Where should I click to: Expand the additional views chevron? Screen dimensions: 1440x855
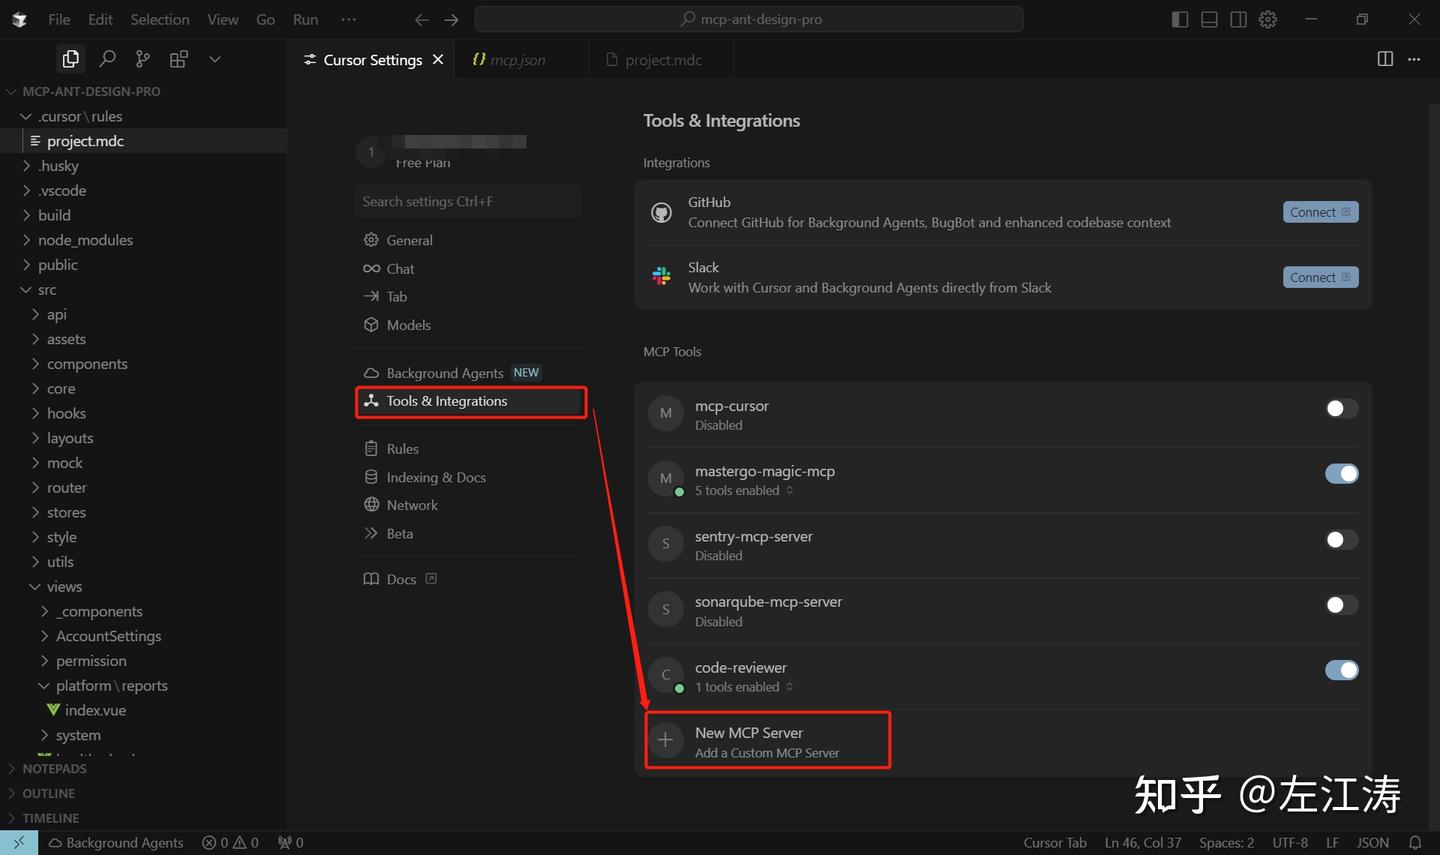214,59
